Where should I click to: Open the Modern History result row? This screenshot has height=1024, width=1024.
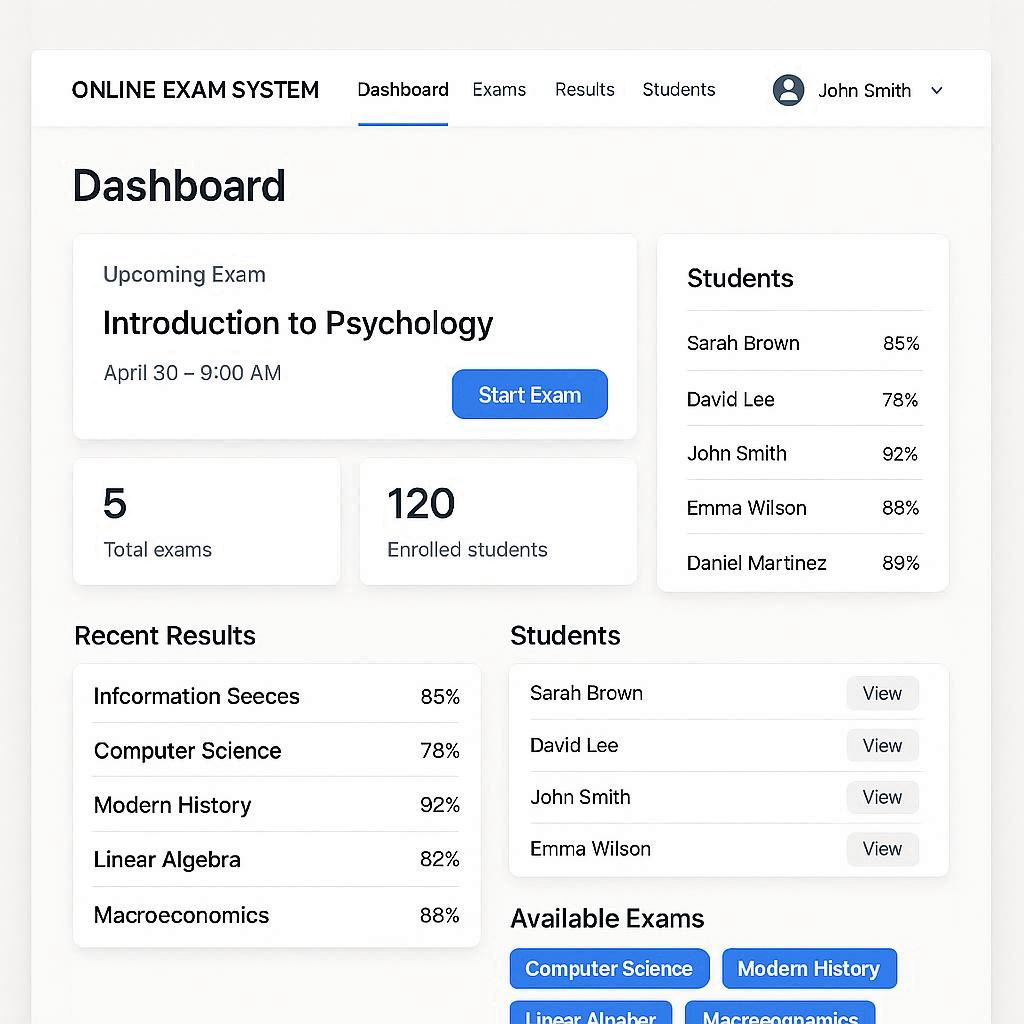click(x=276, y=805)
